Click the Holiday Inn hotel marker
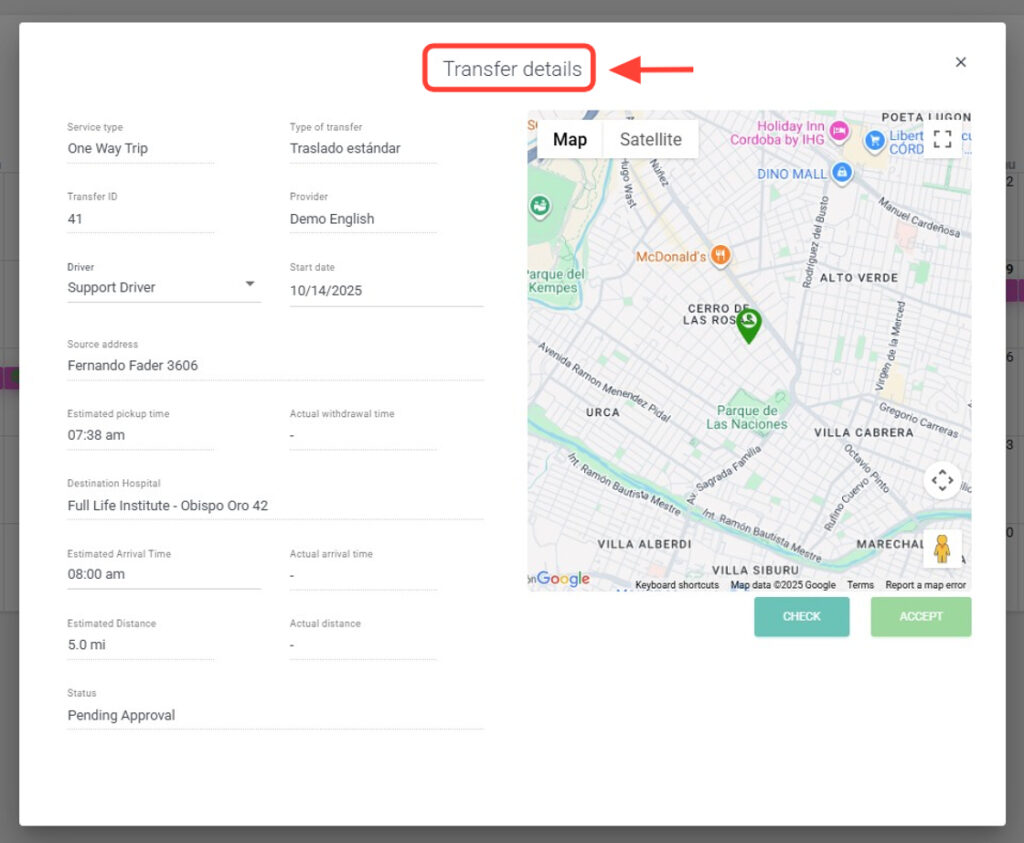This screenshot has height=843, width=1024. coord(839,129)
